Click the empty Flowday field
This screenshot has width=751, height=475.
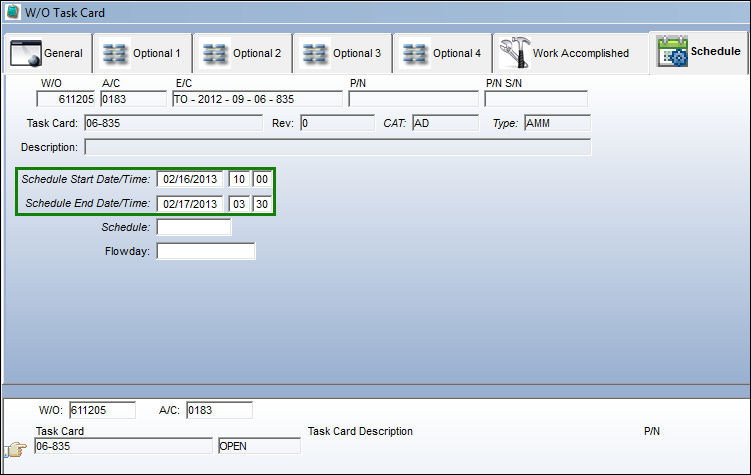(x=206, y=251)
